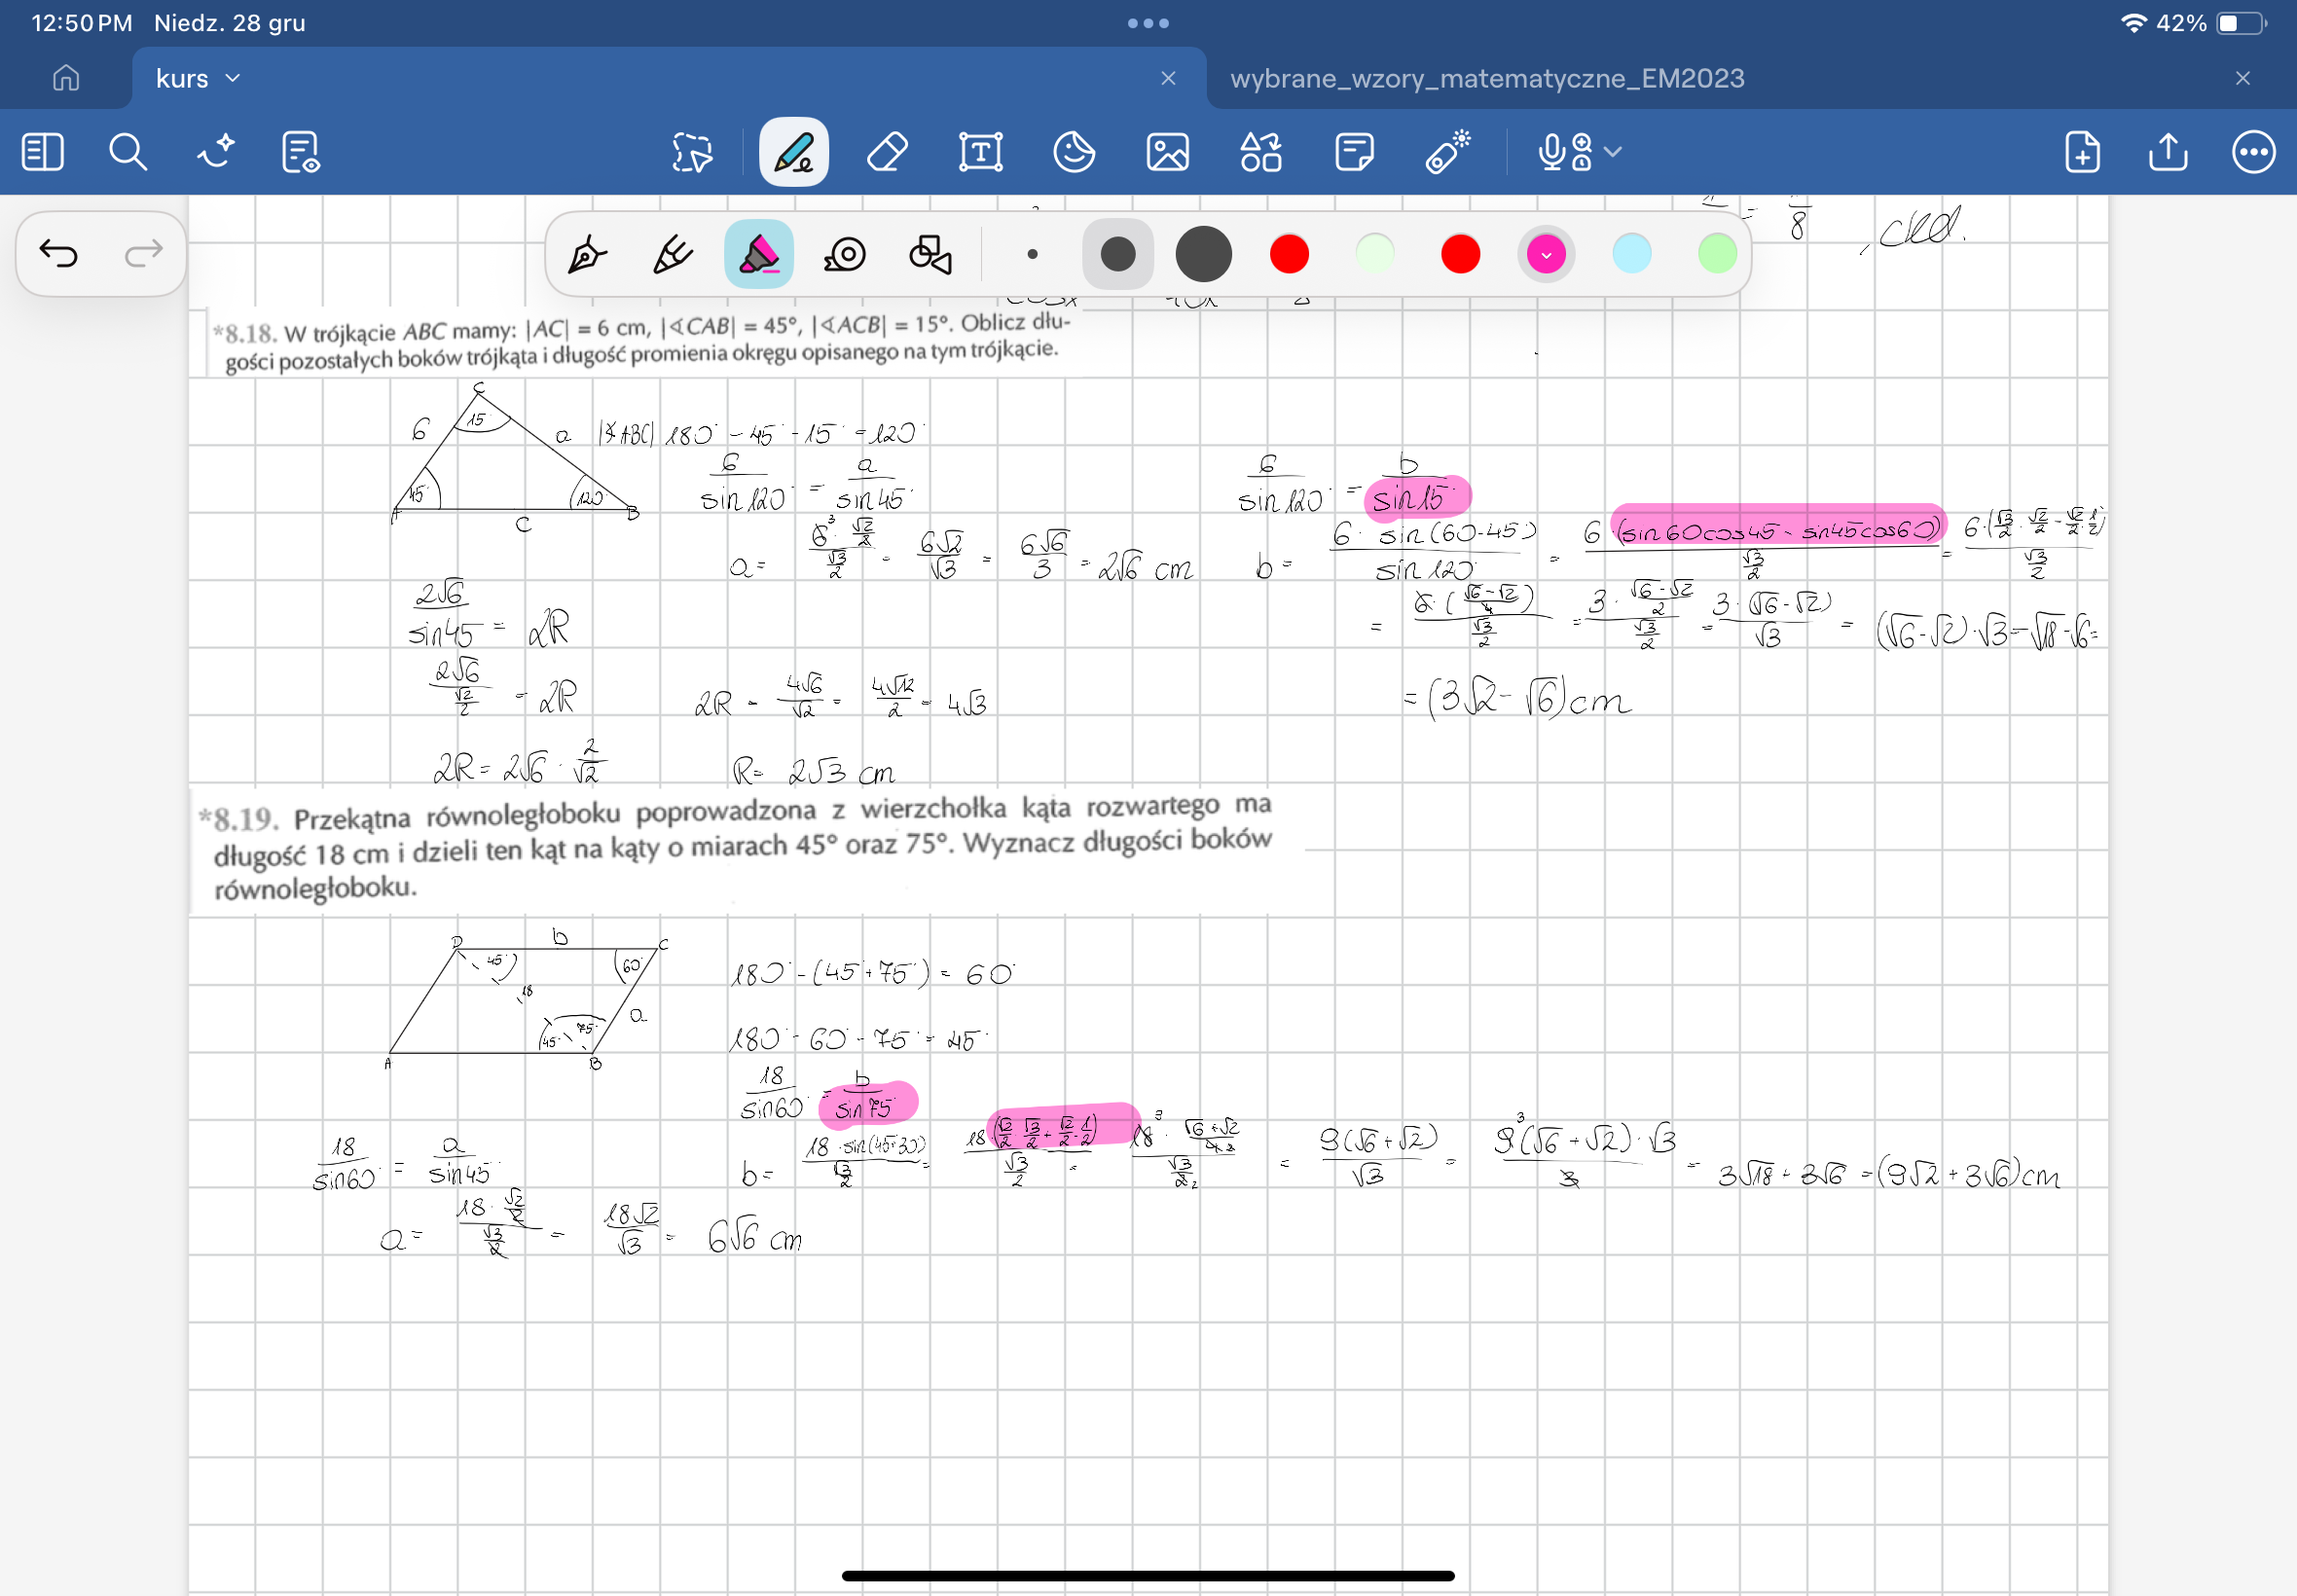The width and height of the screenshot is (2297, 1596).
Task: Switch to the brush pen type
Action: (672, 254)
